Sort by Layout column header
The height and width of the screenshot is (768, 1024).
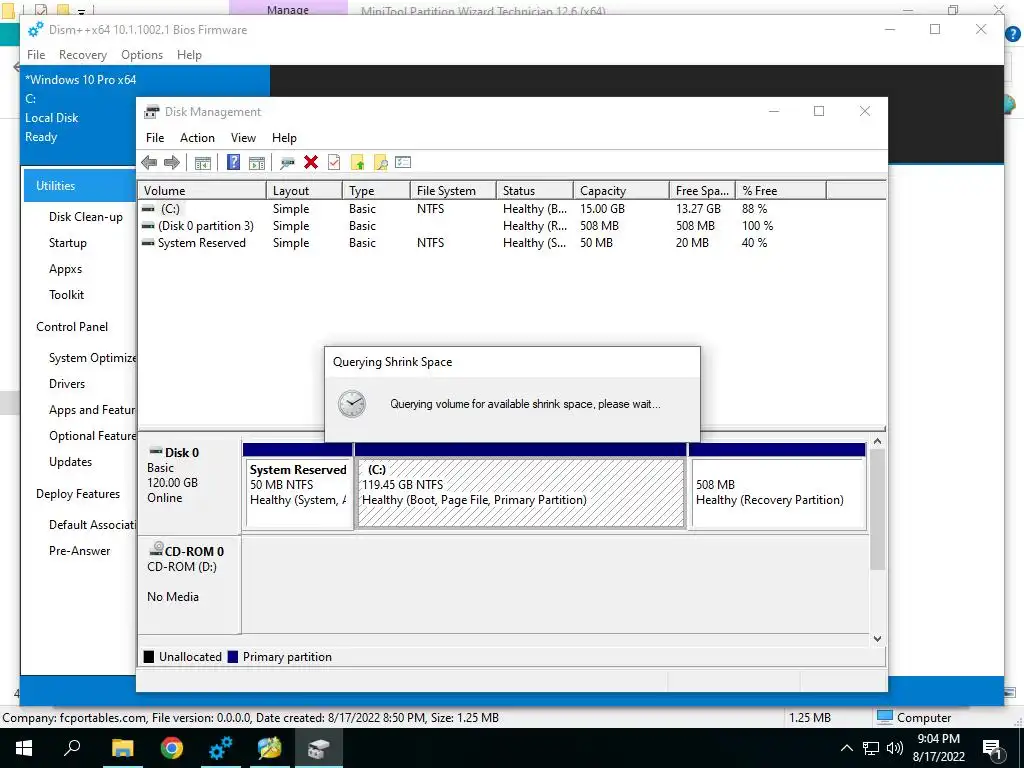[304, 191]
